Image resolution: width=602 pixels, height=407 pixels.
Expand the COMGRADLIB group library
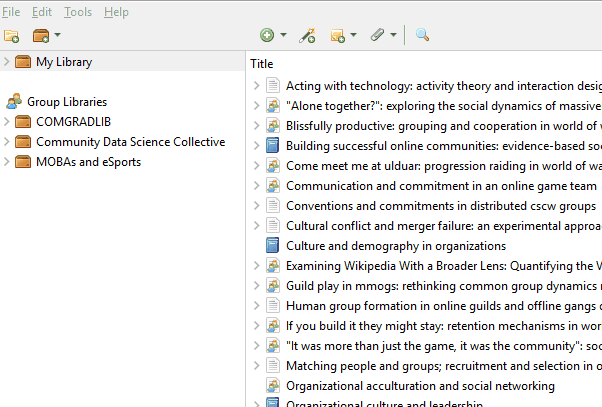coord(7,122)
